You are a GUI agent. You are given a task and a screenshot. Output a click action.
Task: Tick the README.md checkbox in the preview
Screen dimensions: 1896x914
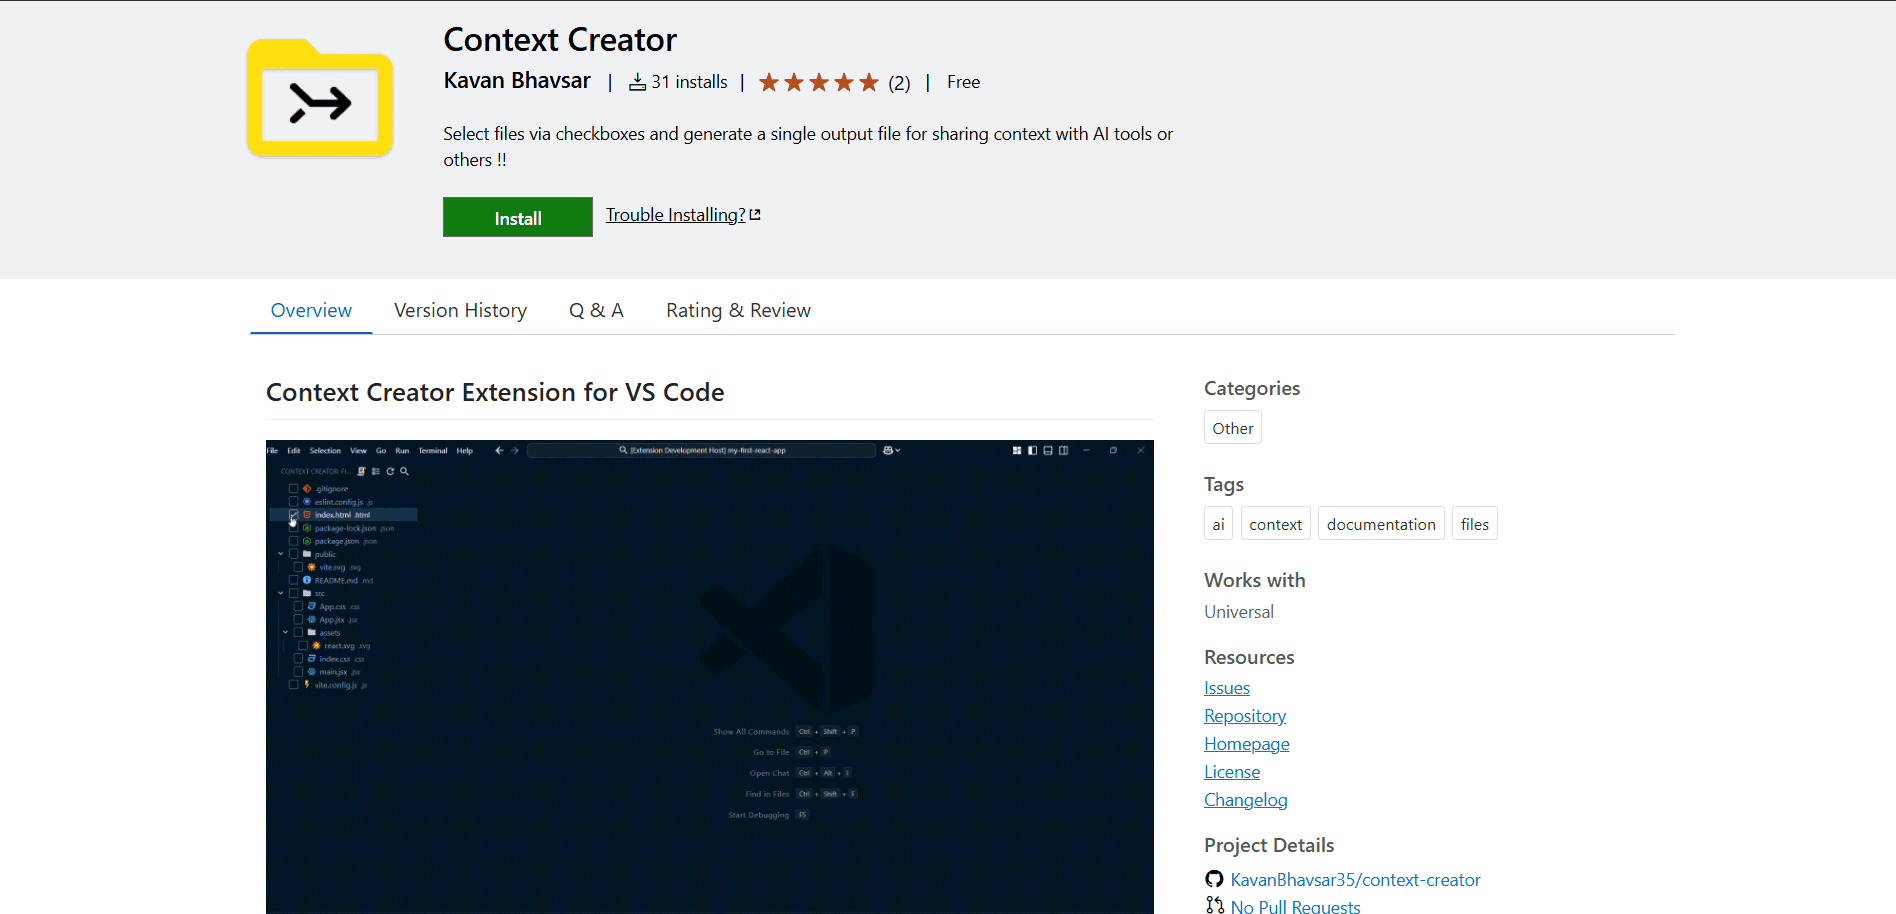[293, 580]
